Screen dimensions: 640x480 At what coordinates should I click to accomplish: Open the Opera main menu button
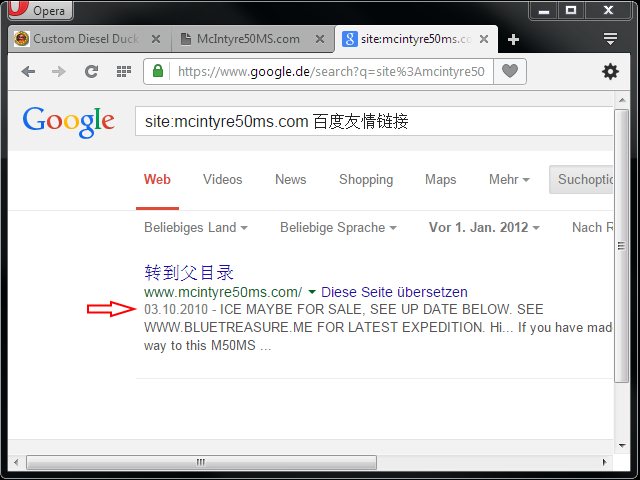click(40, 9)
